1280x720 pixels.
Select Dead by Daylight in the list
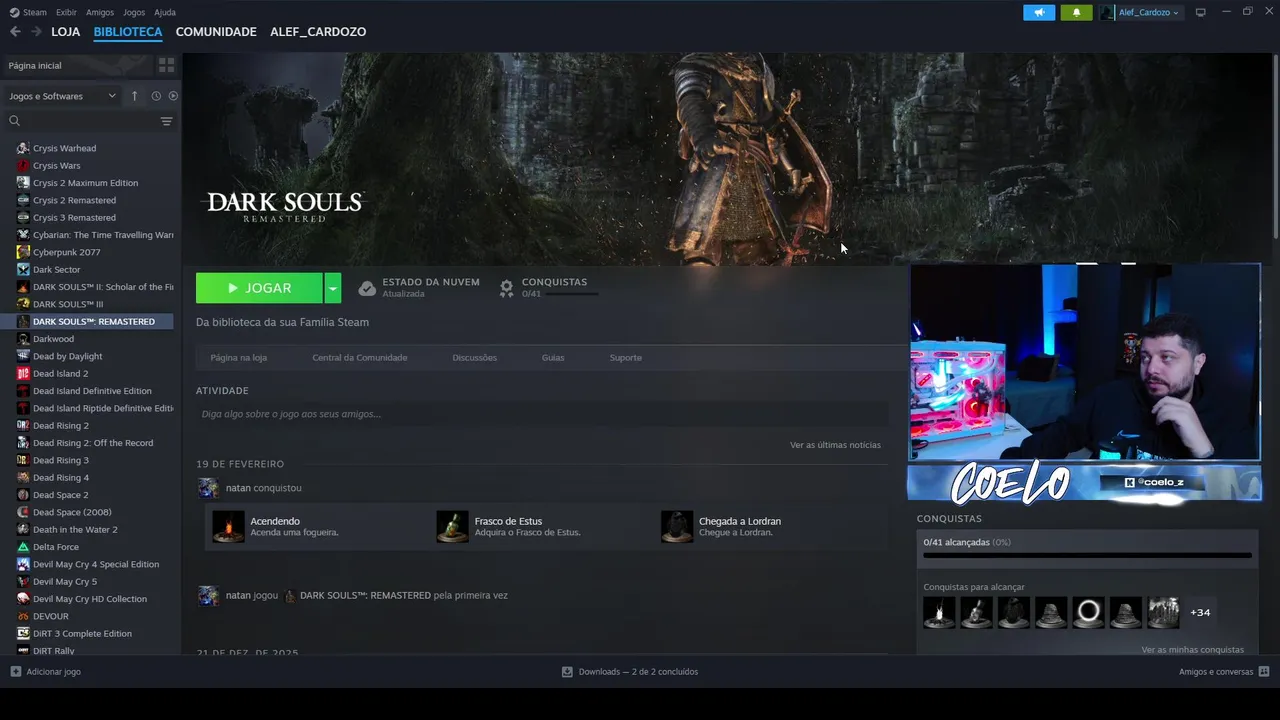tap(67, 356)
